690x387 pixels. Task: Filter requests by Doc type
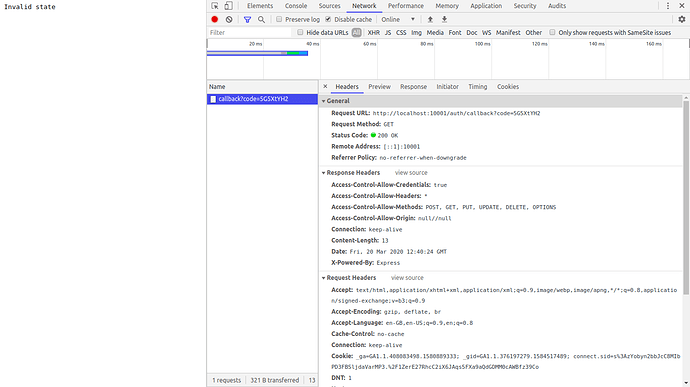pos(472,33)
